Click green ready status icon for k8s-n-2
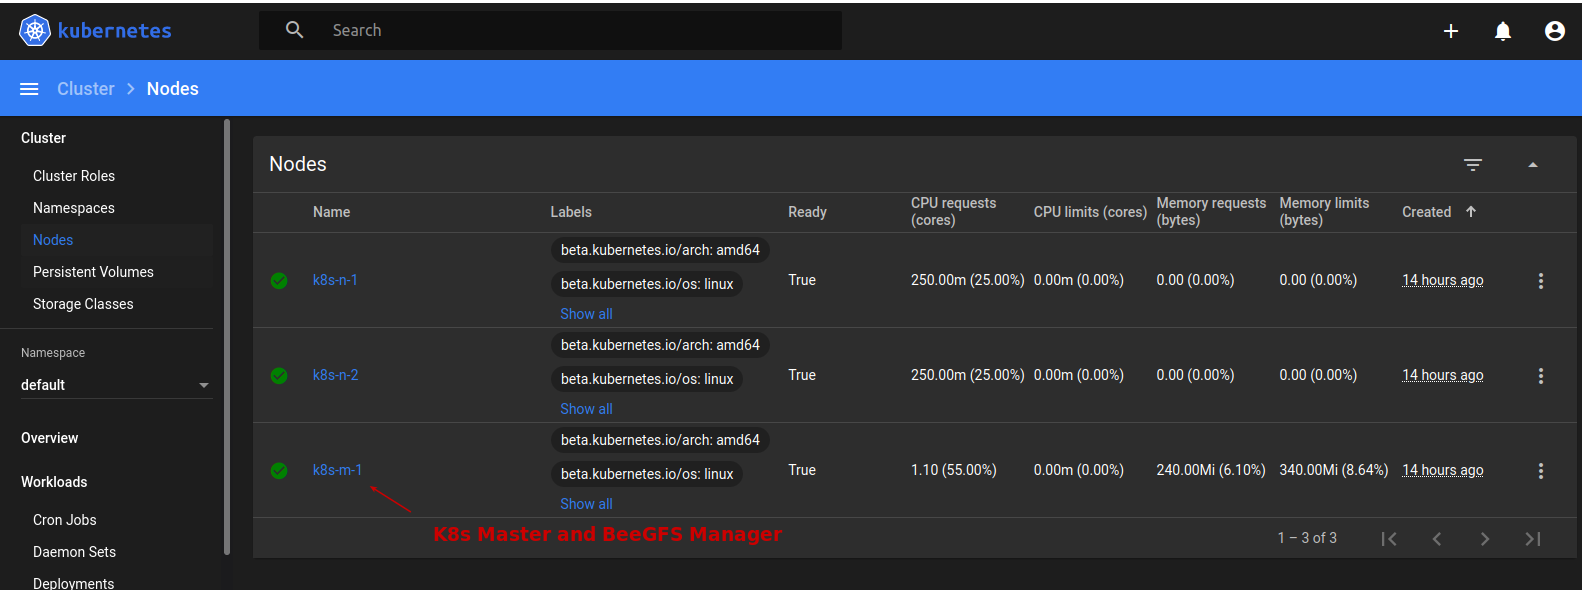This screenshot has width=1585, height=590. tap(279, 376)
